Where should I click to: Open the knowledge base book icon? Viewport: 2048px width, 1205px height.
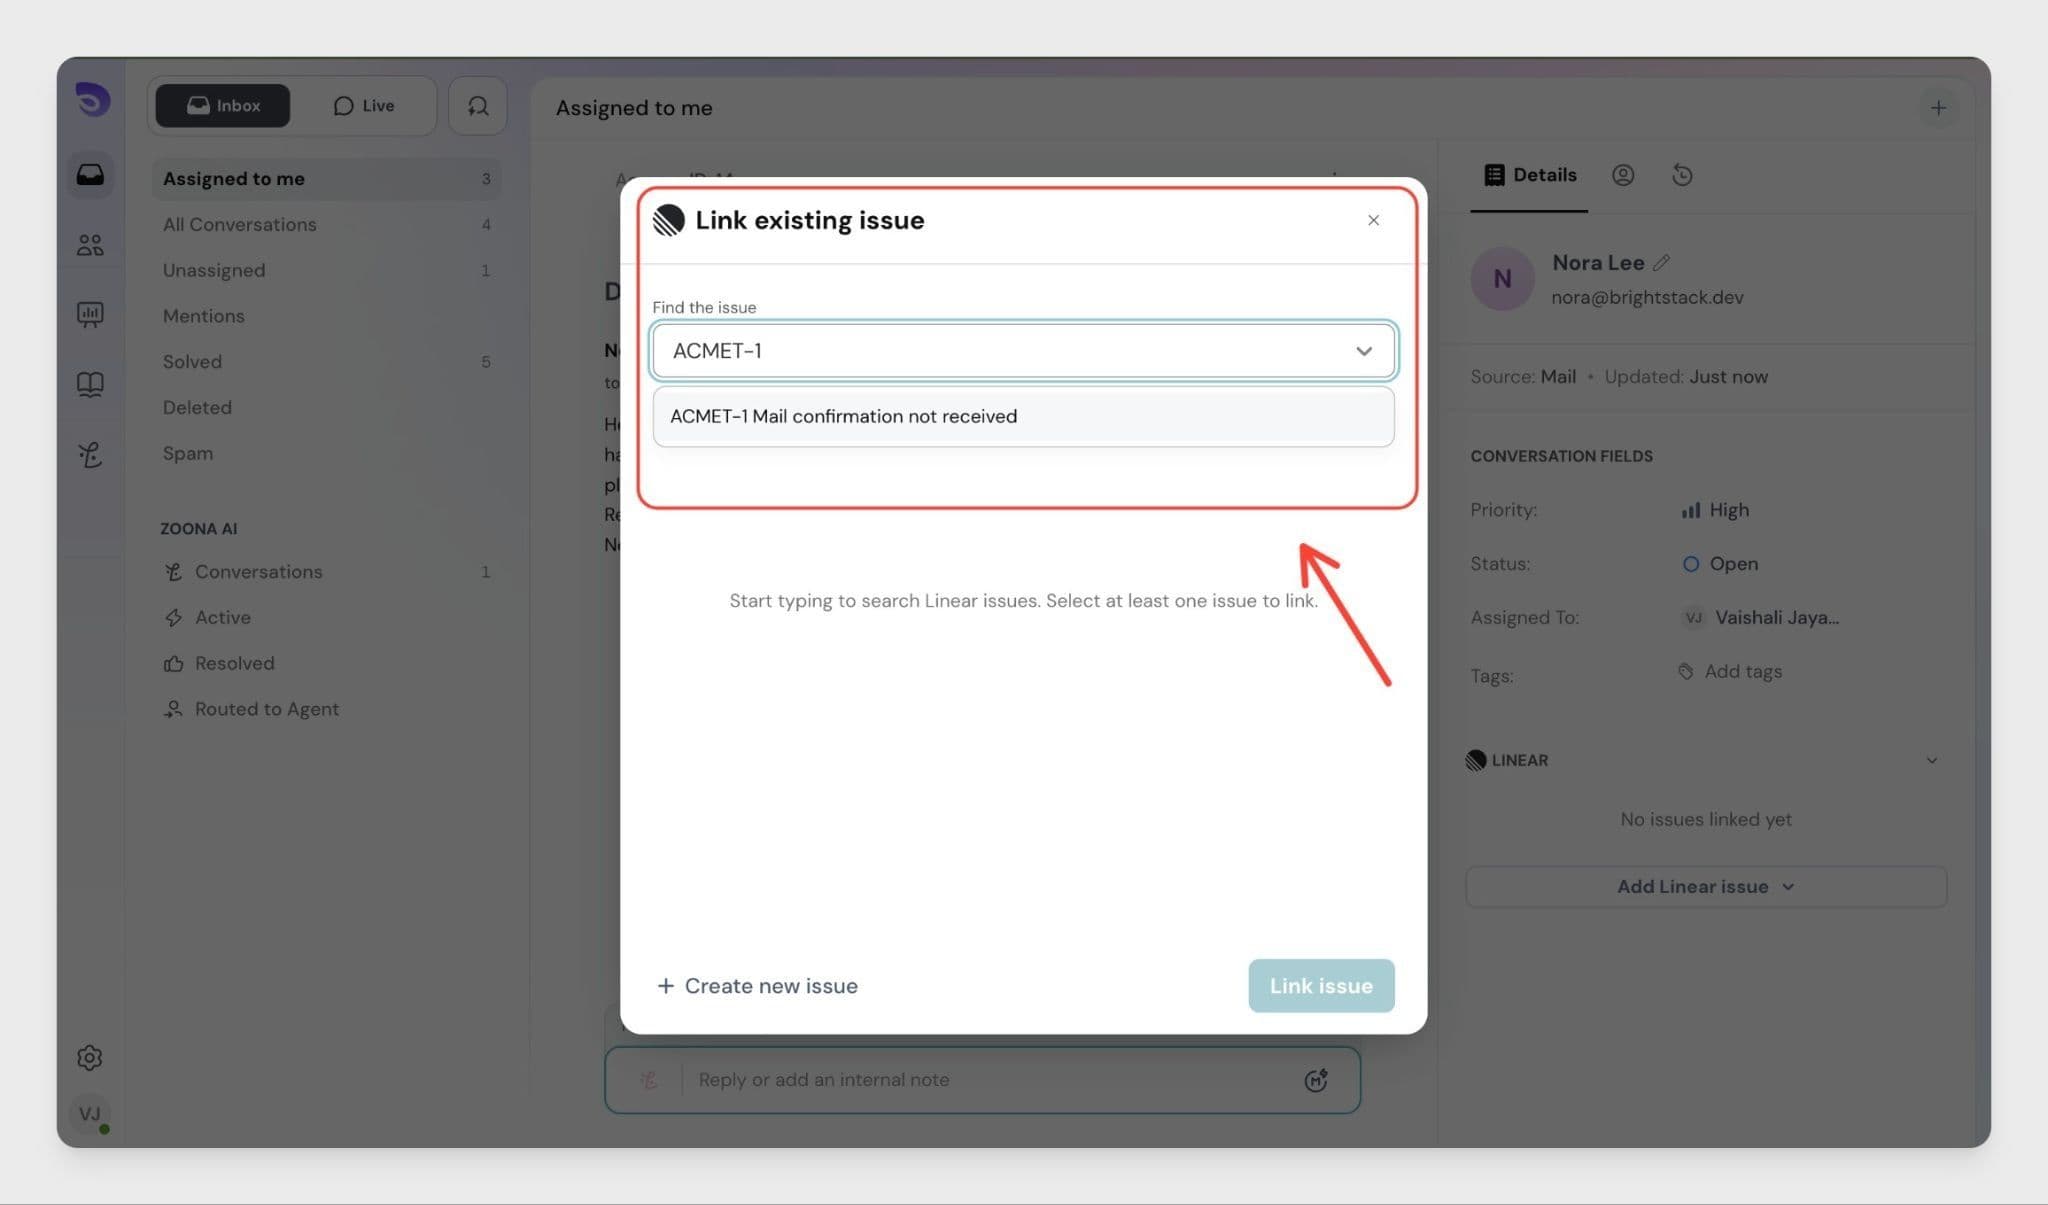[x=90, y=384]
